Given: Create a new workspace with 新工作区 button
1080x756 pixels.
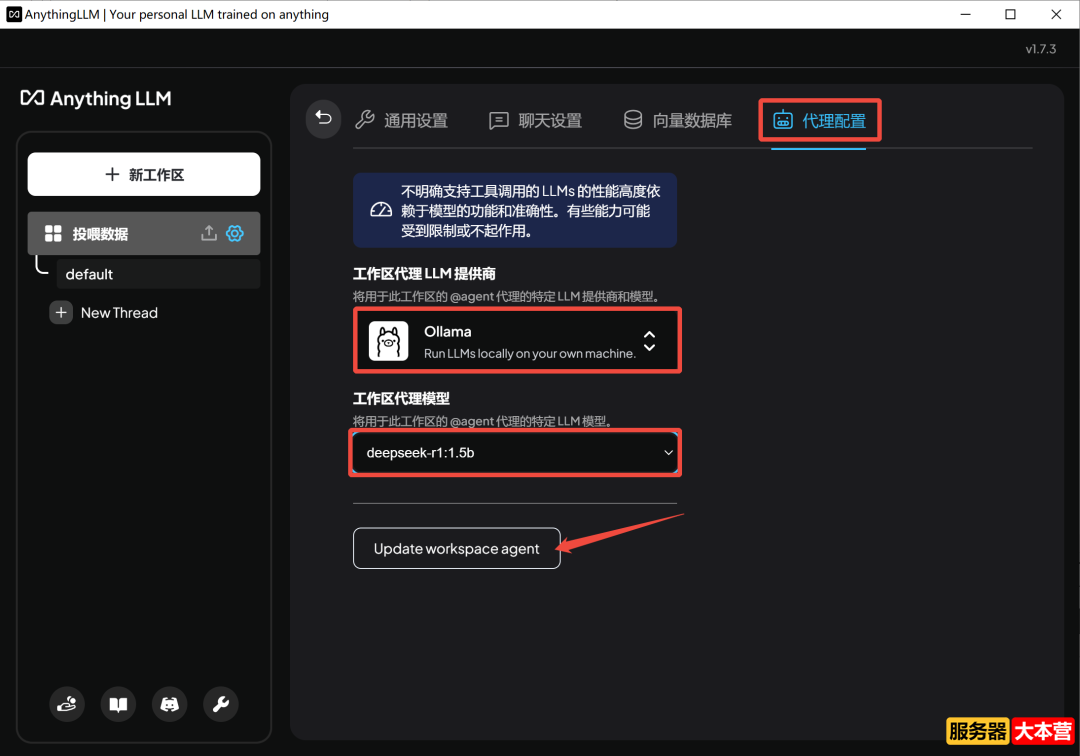Looking at the screenshot, I should (x=144, y=174).
